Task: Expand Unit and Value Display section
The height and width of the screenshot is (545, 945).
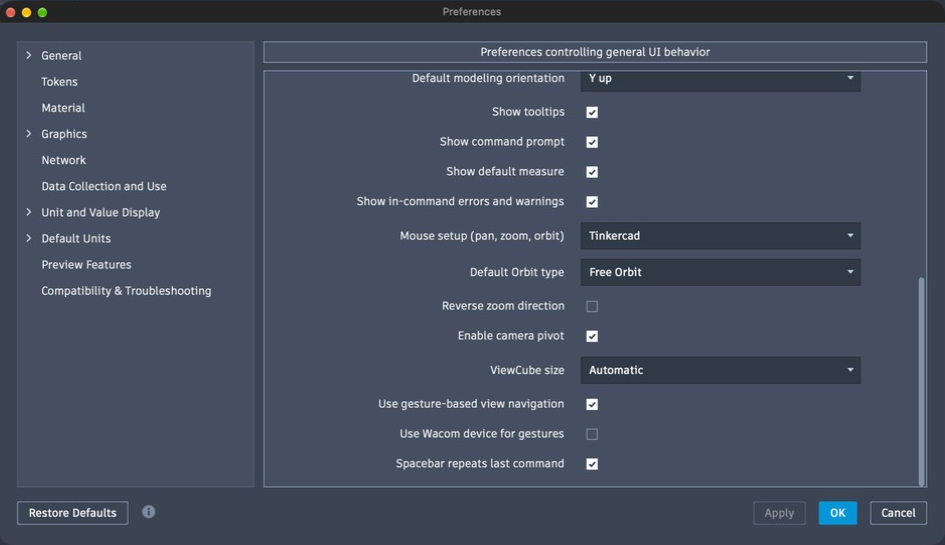Action: point(28,212)
